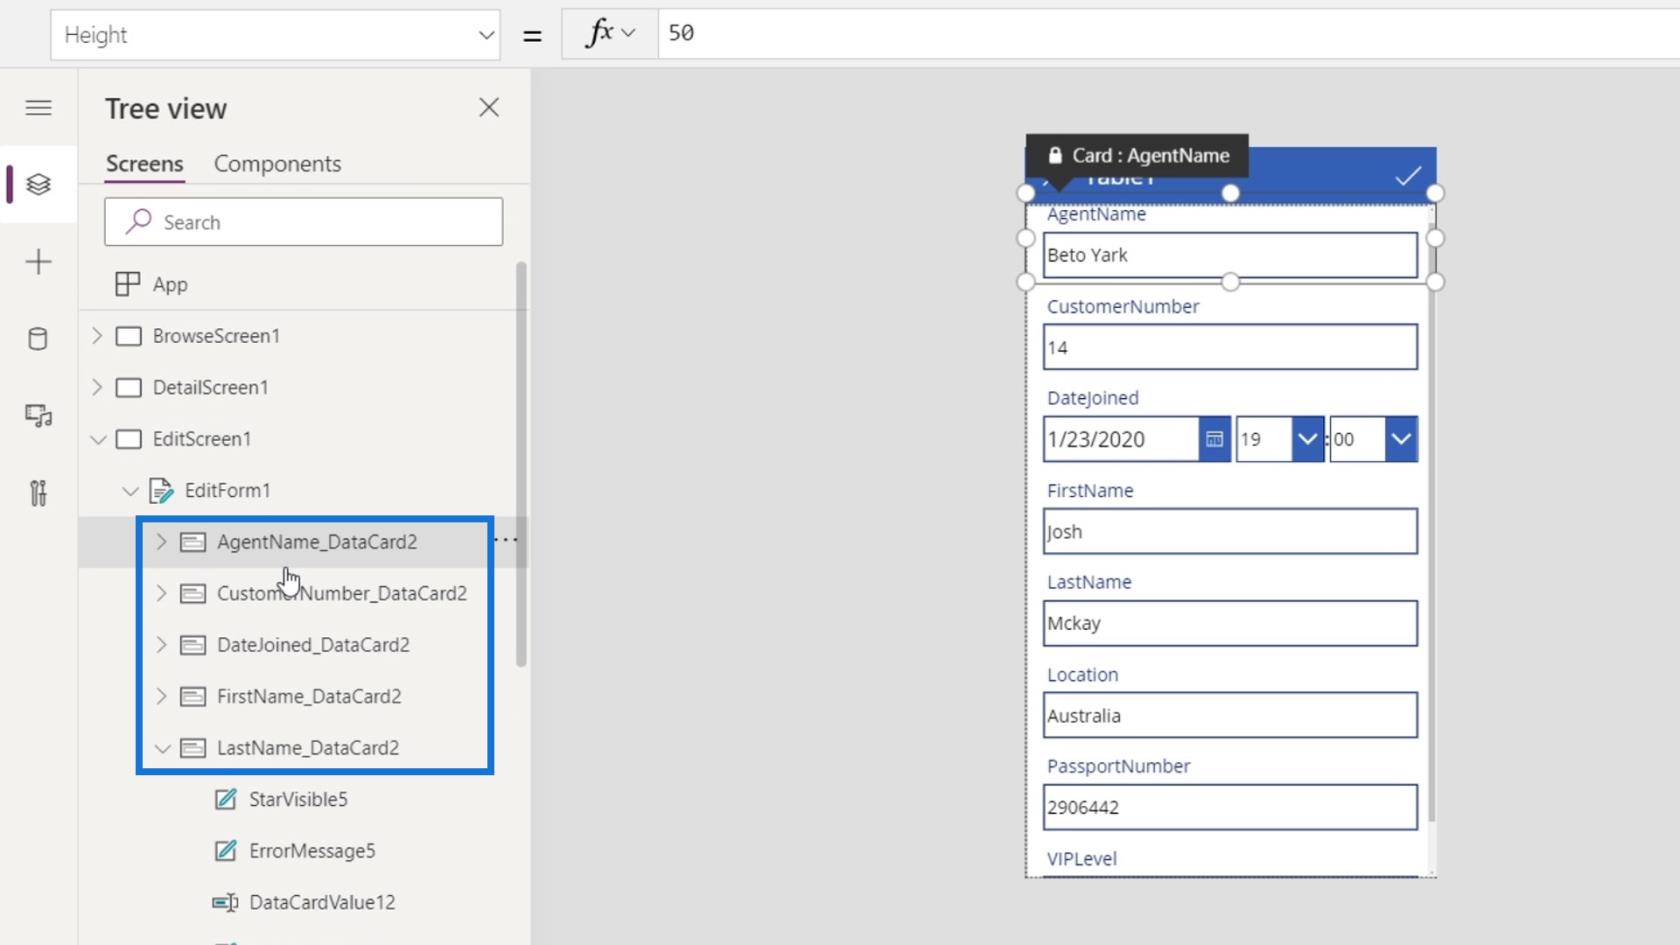Screen dimensions: 1680x945
Task: Click the DateJoined_DataCard2 card icon
Action: [x=193, y=645]
